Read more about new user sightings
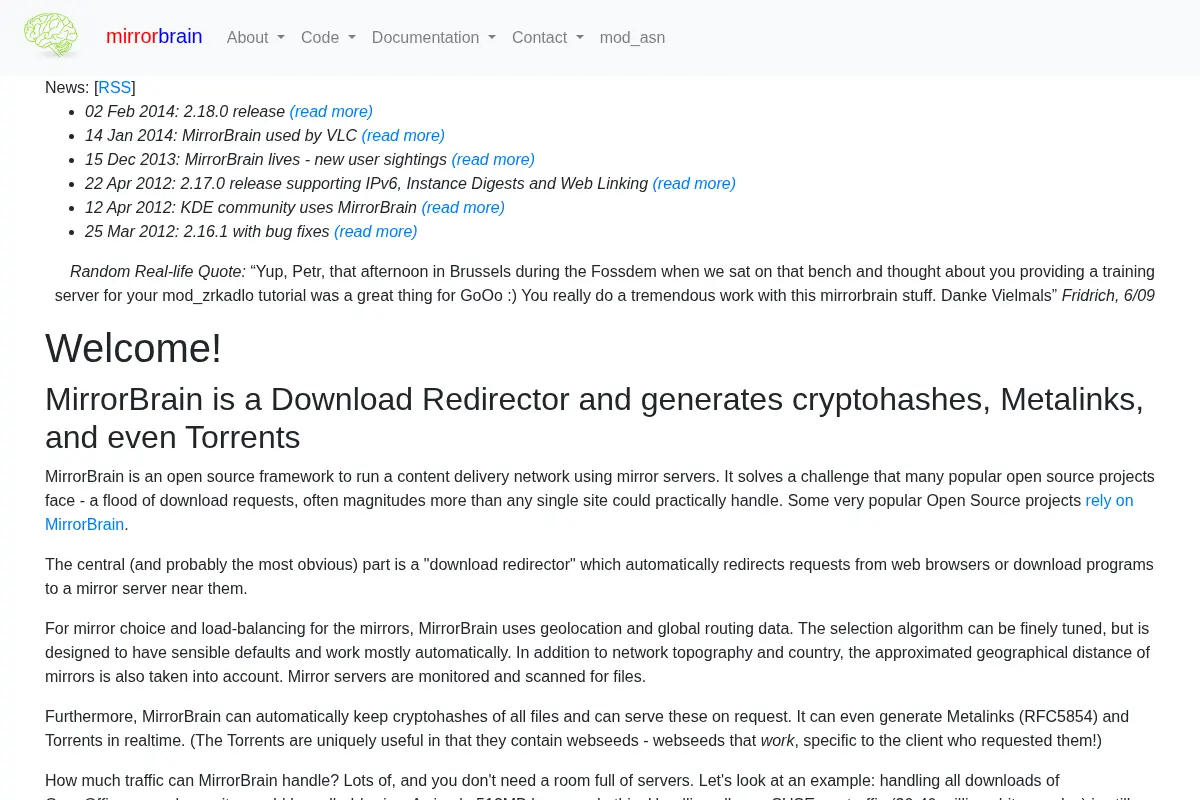 coord(493,159)
